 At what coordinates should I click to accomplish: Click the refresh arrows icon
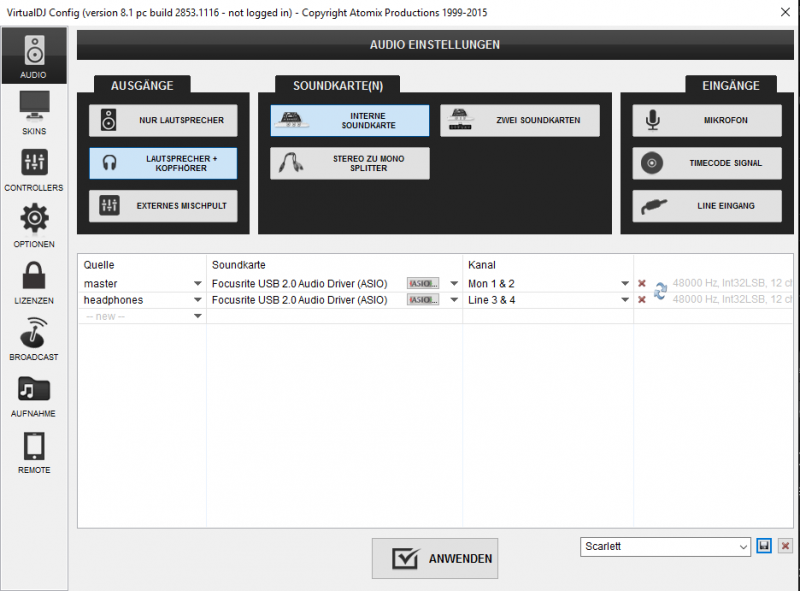[x=660, y=291]
